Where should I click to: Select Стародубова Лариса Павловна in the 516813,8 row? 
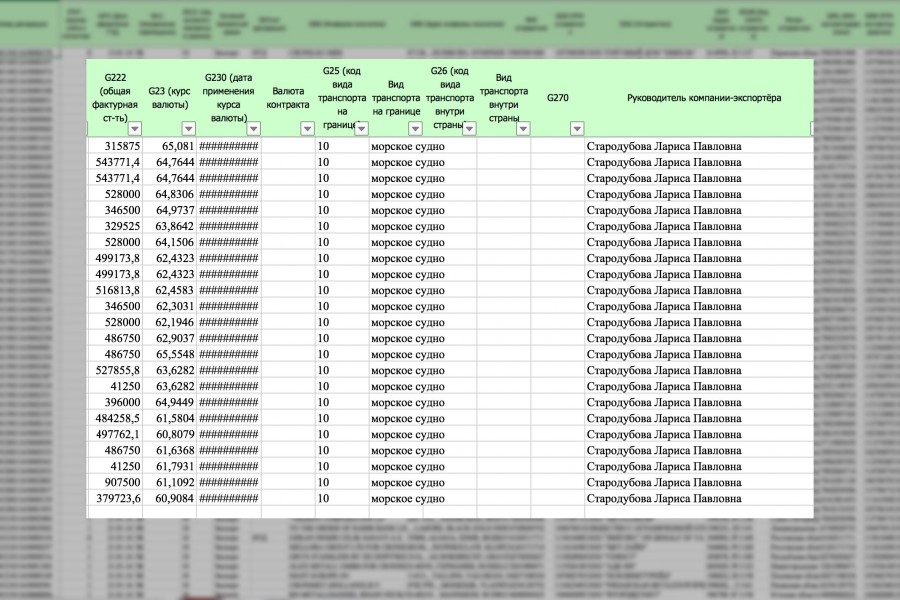[664, 291]
